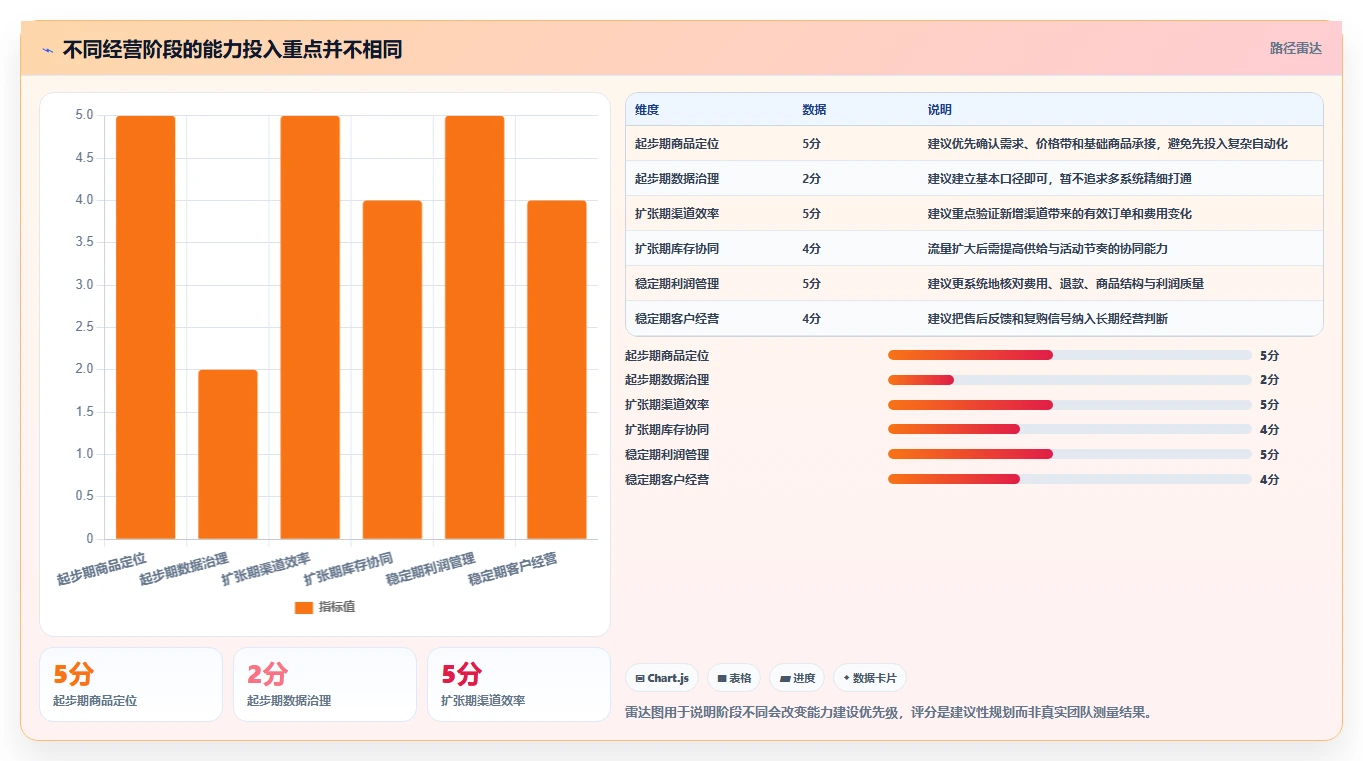1363x761 pixels.
Task: Click the 指标值 legend label text
Action: coord(337,608)
